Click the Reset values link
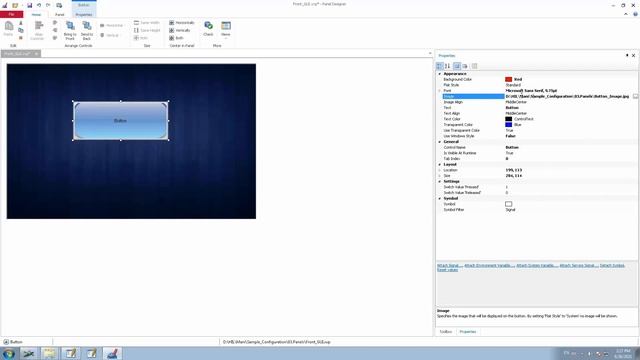640x360 pixels. pyautogui.click(x=447, y=270)
